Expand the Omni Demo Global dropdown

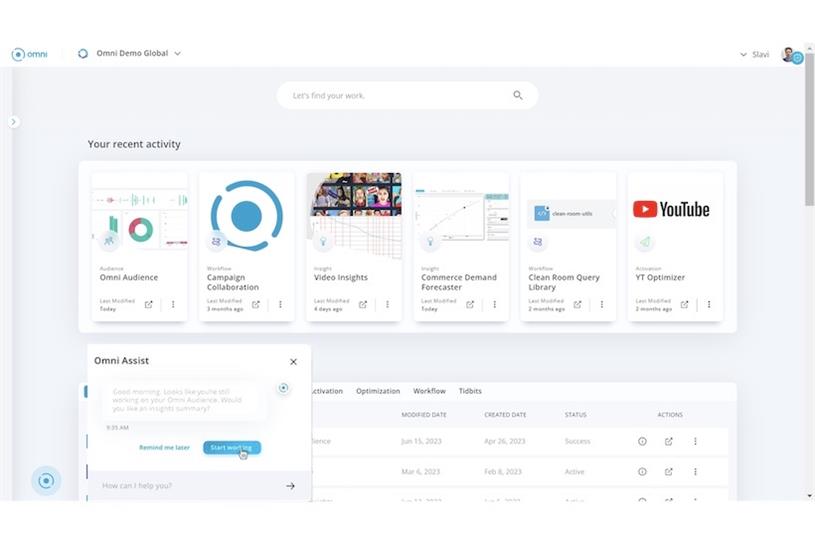click(x=178, y=54)
